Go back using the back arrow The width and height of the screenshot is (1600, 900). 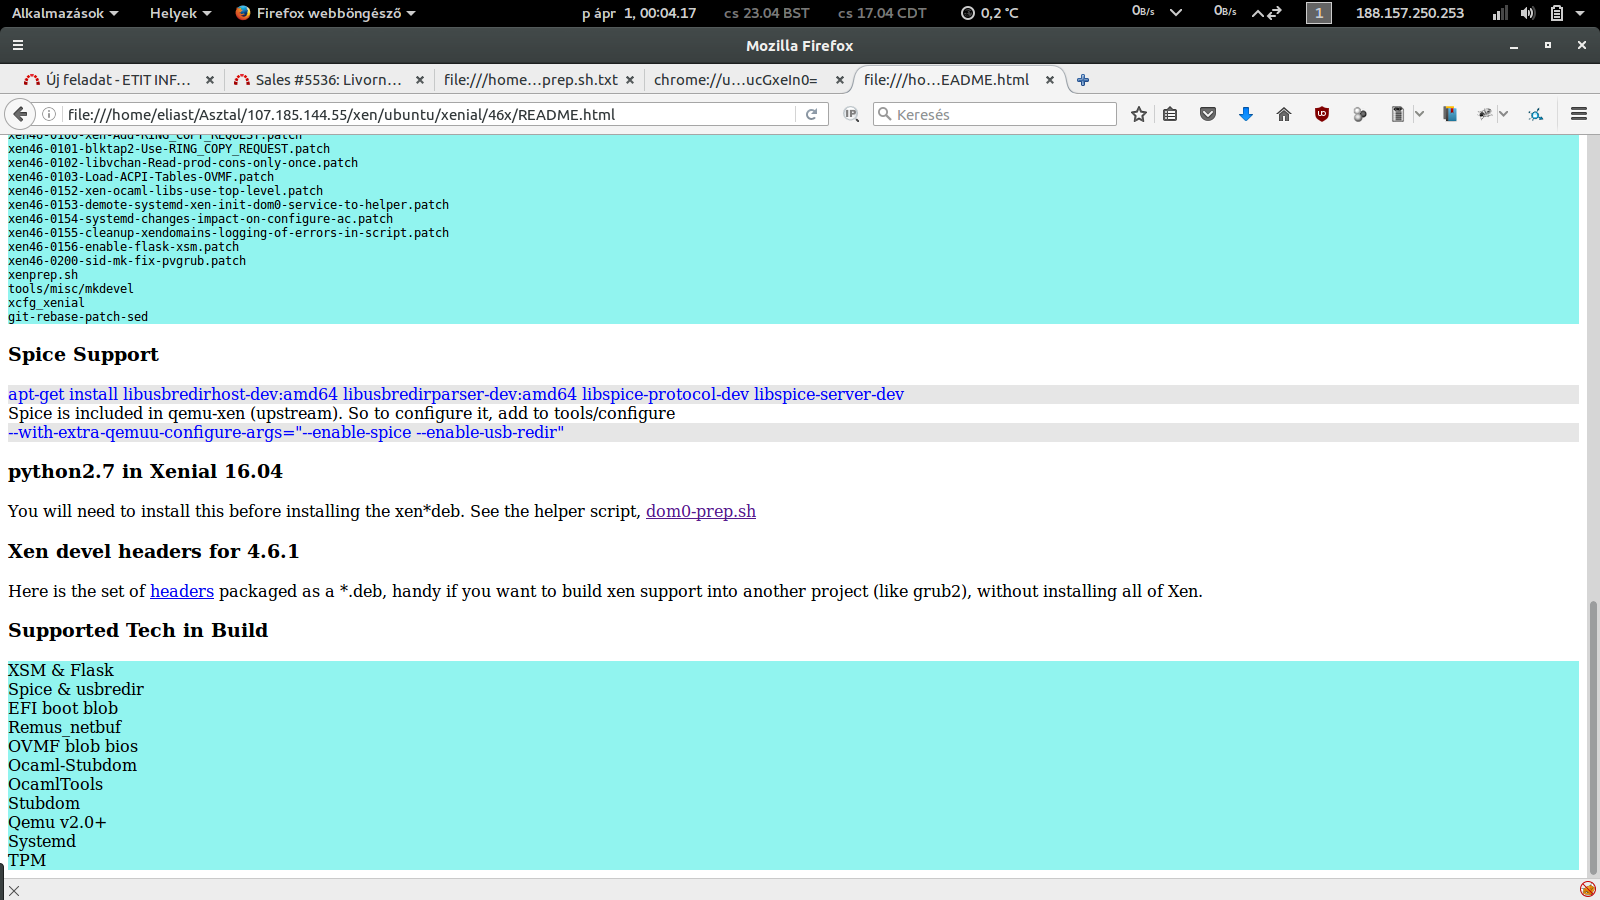pyautogui.click(x=19, y=114)
